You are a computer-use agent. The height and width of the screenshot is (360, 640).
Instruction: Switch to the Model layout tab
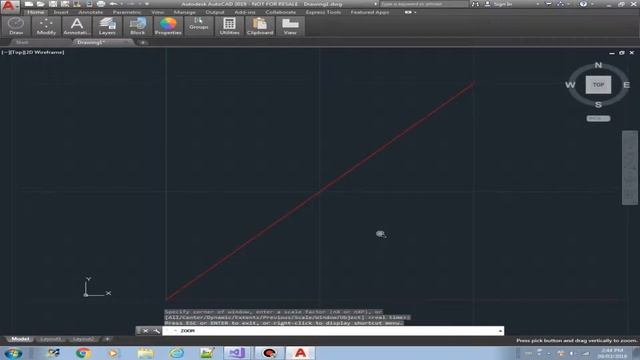tap(20, 339)
